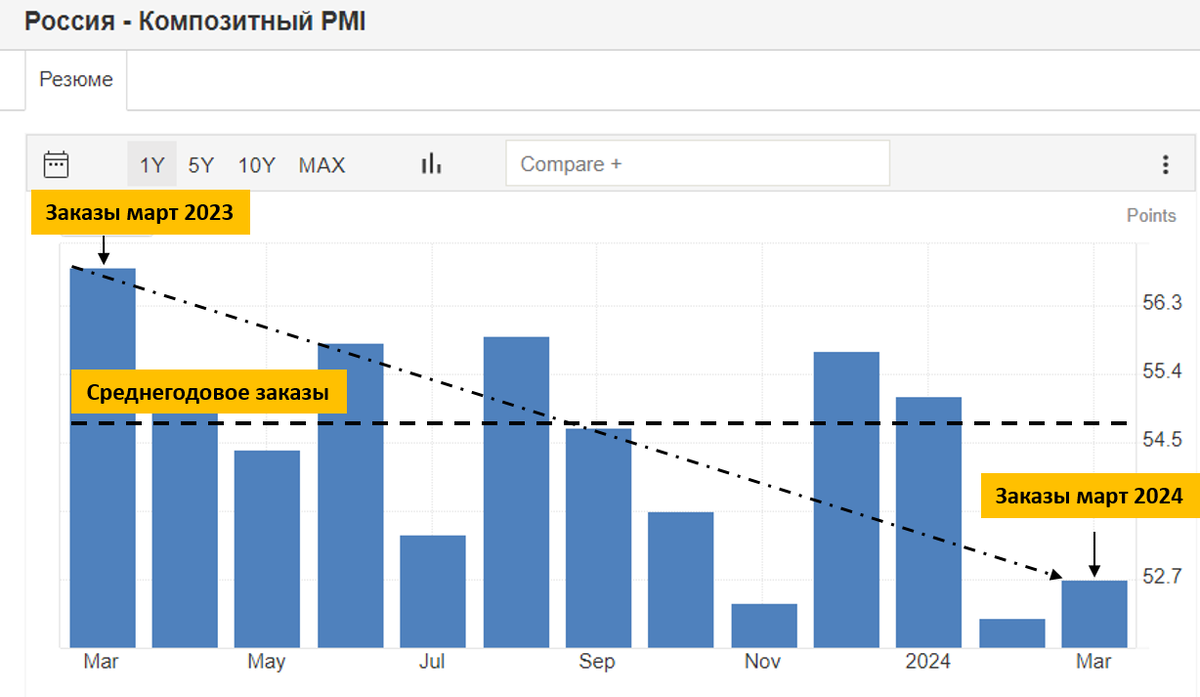Click the Jul x-axis label
This screenshot has height=697, width=1200.
tap(432, 662)
